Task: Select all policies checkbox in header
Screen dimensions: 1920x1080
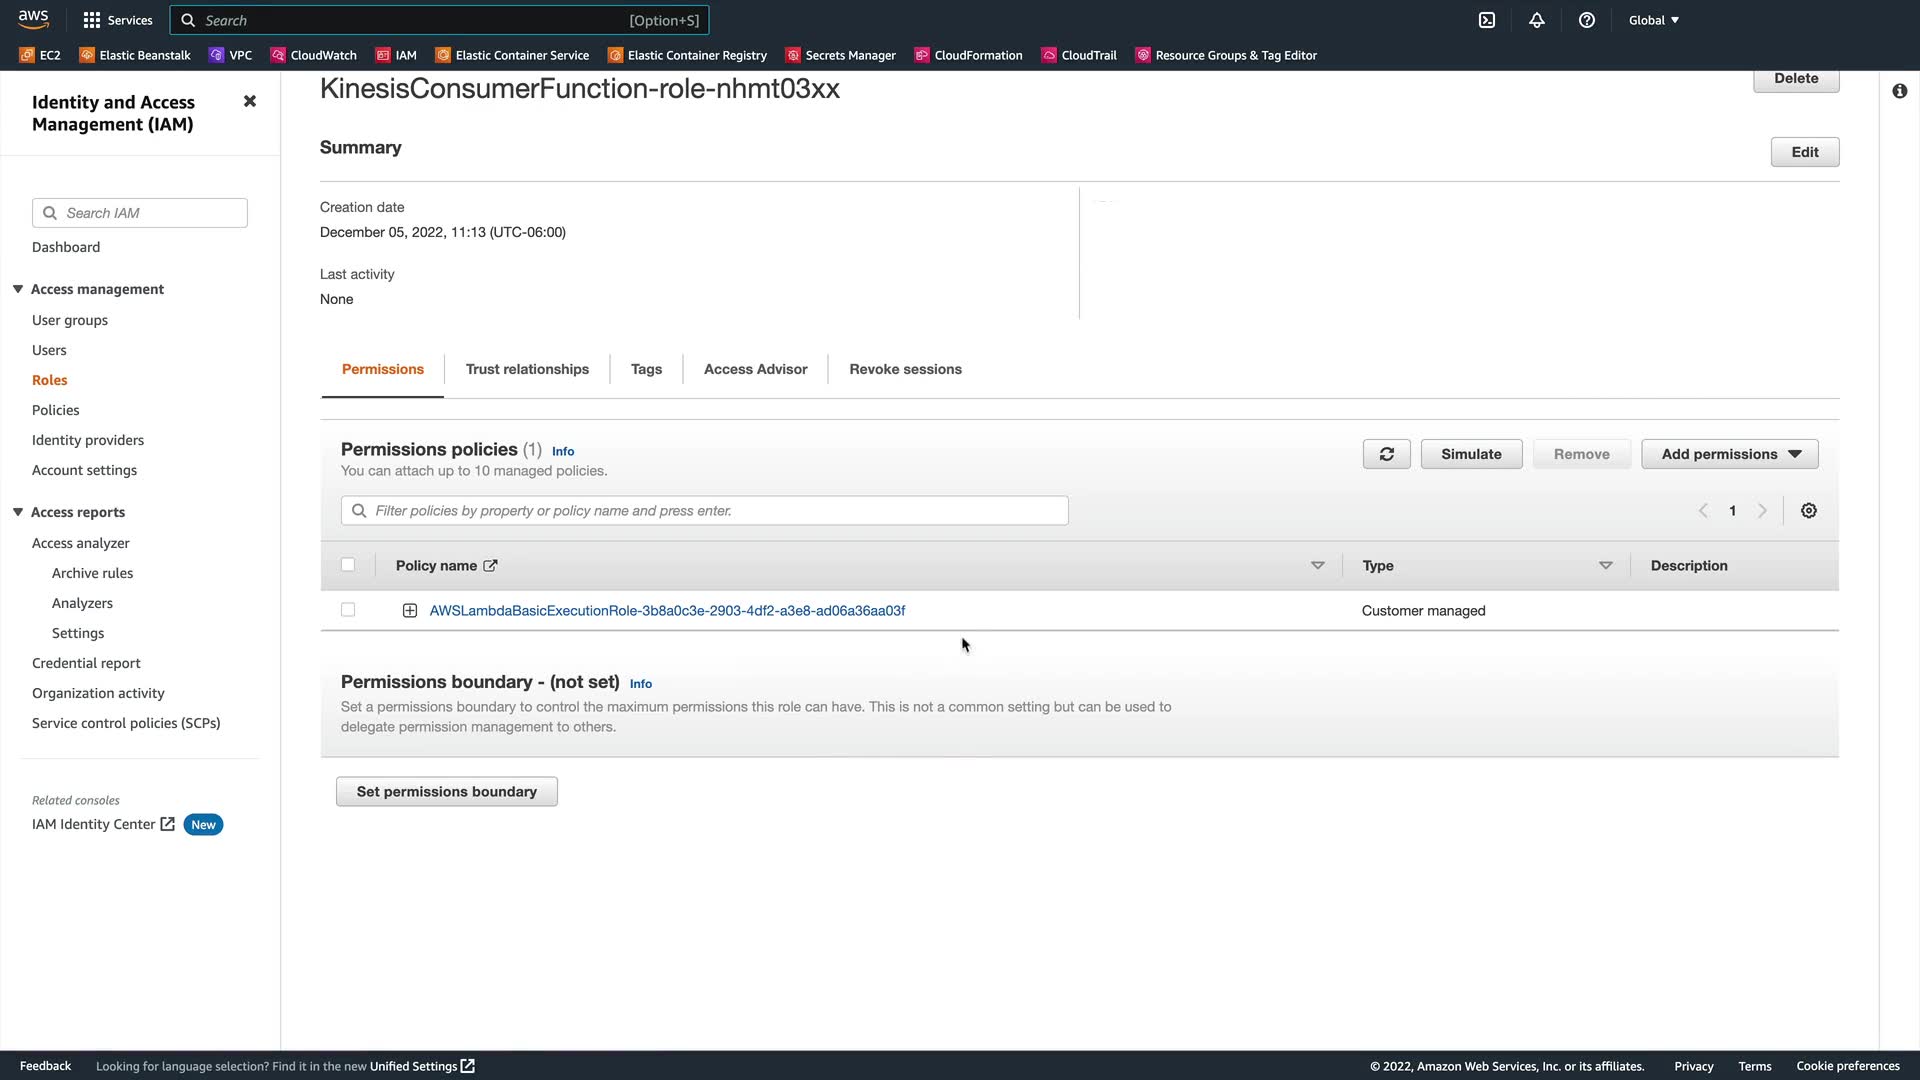Action: click(x=348, y=565)
